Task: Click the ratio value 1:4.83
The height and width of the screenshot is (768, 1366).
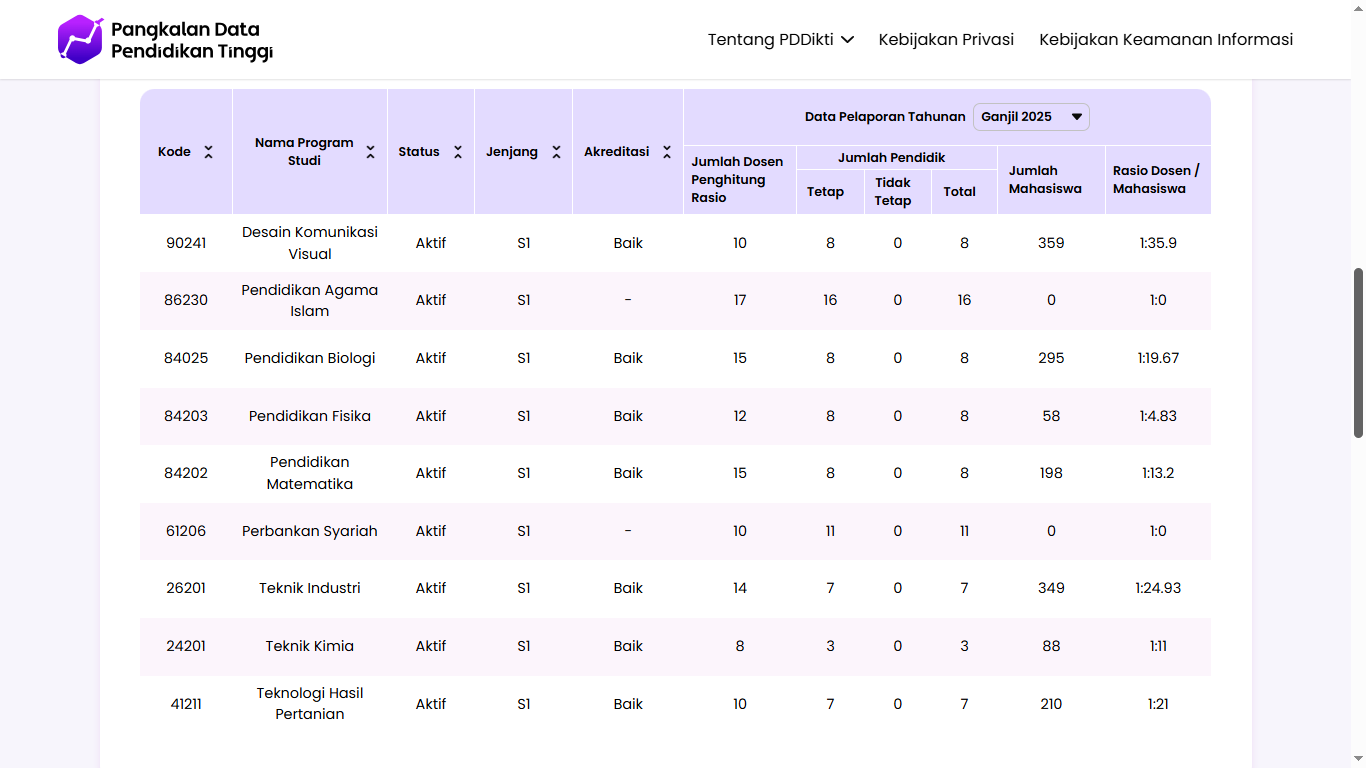Action: pos(1158,416)
